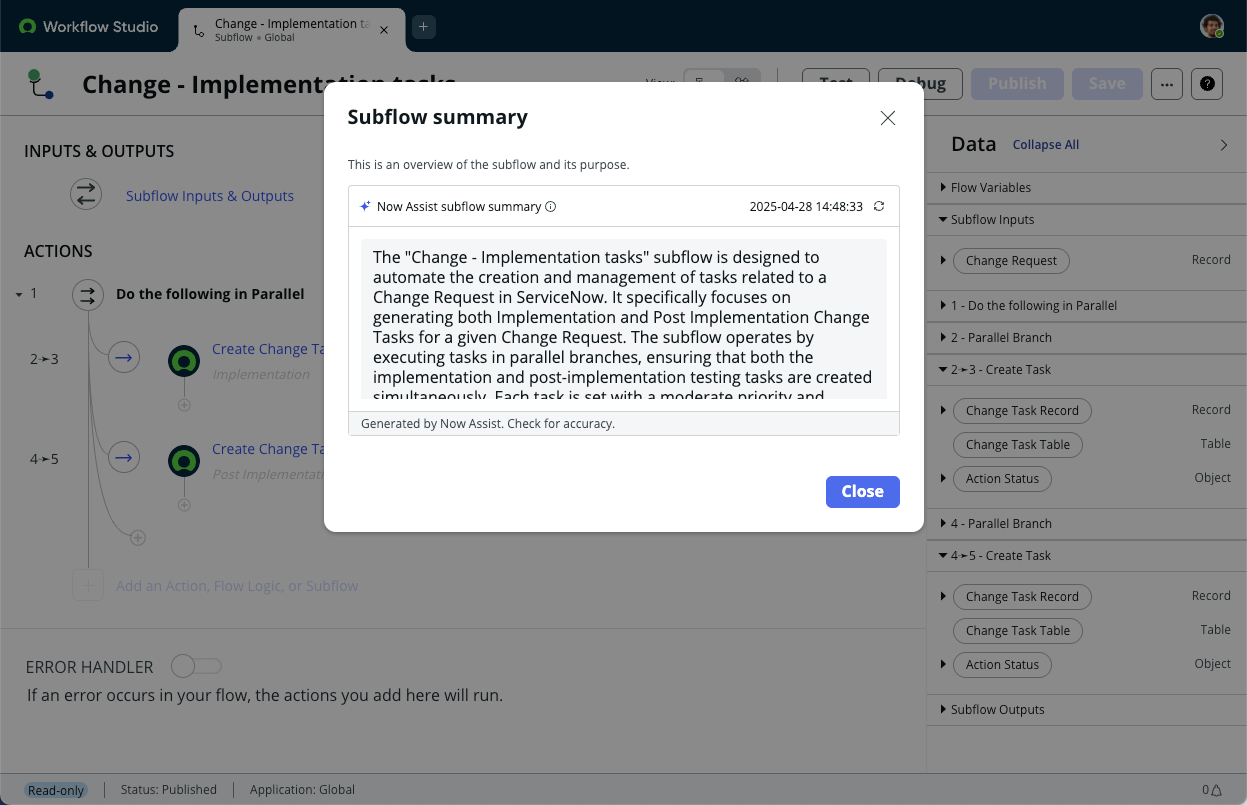Click the green Create Task icon in Post Implementation

point(184,461)
